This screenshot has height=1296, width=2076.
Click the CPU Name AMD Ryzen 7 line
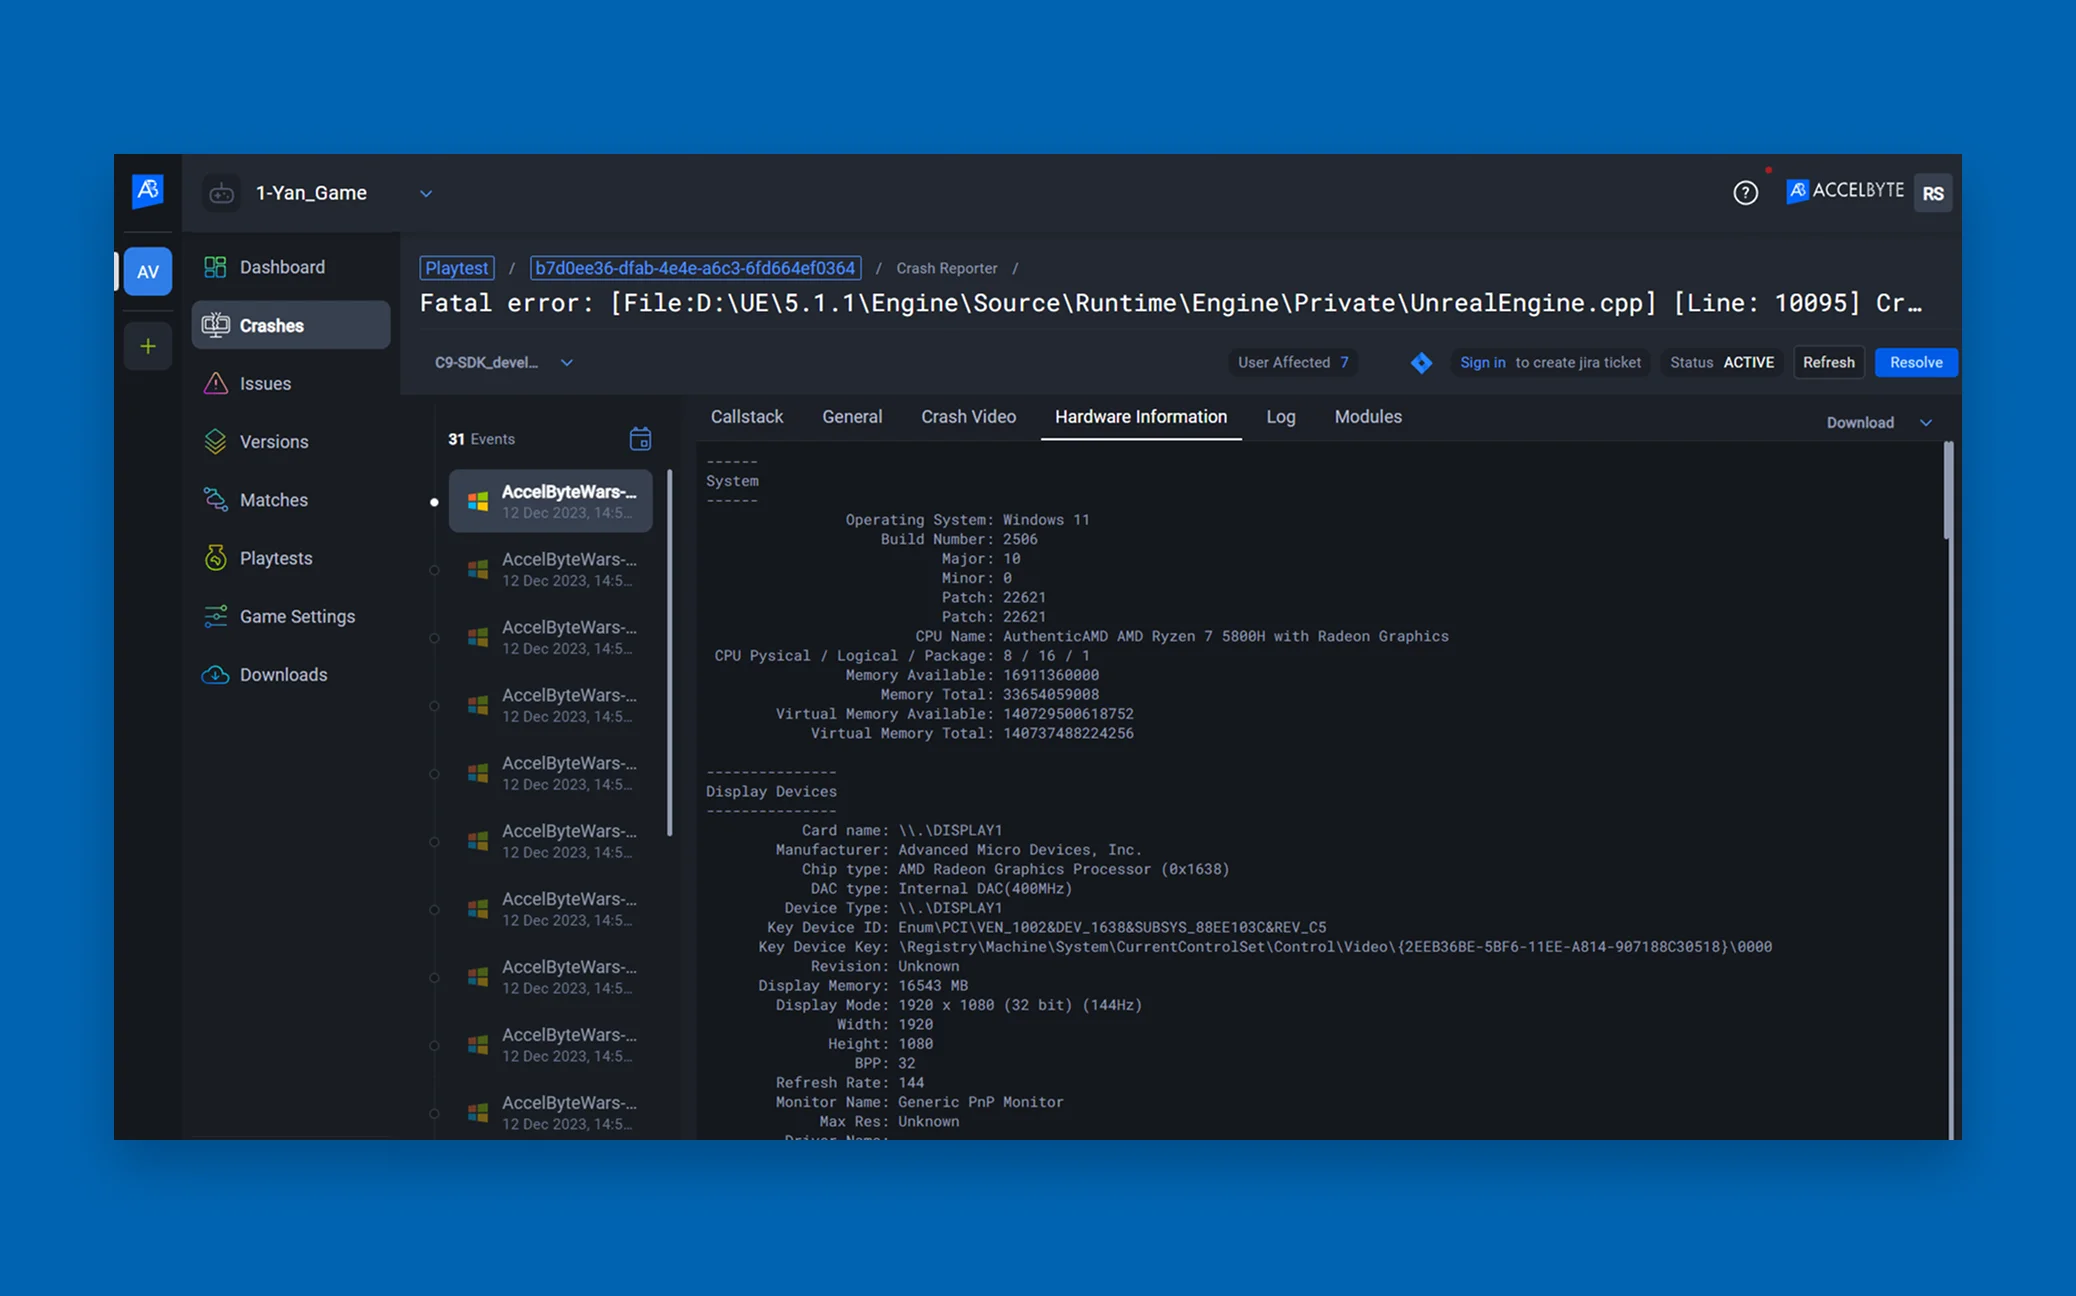coord(1181,636)
